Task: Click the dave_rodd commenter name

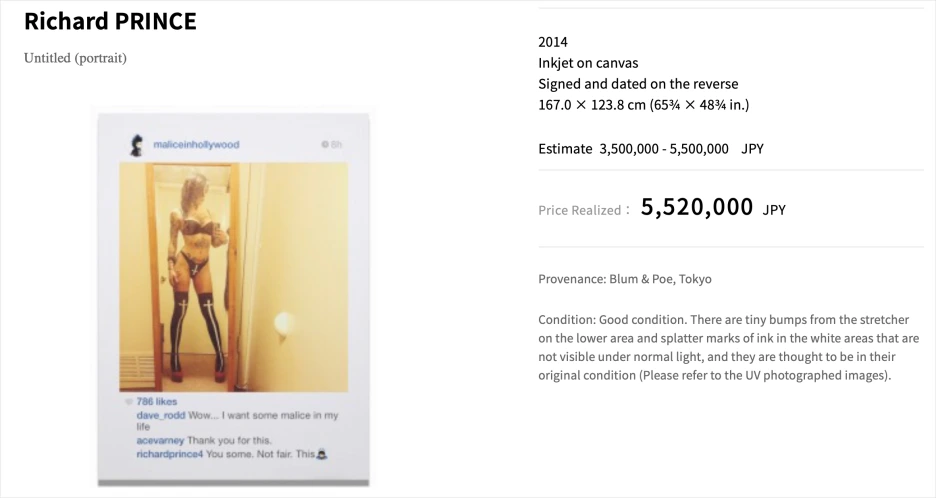Action: coord(160,415)
